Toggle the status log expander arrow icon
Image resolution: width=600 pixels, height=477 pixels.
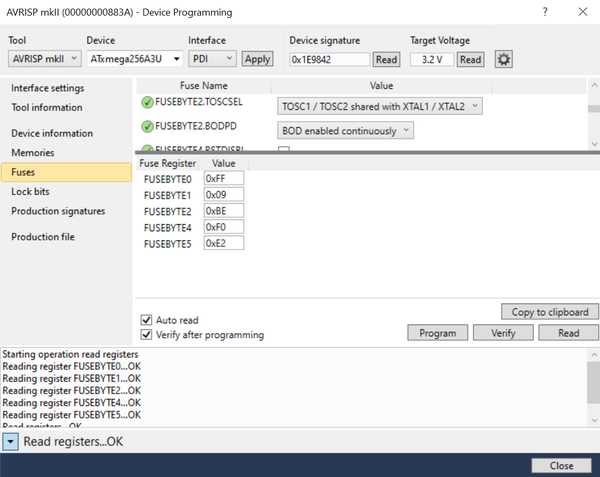(x=10, y=442)
